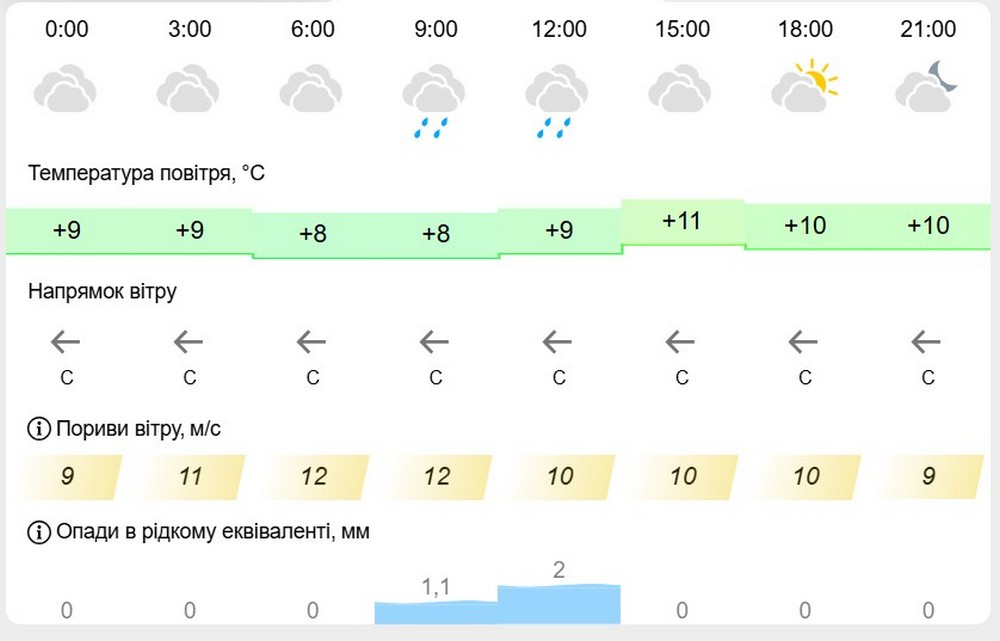This screenshot has width=1000, height=641.
Task: Click the rainy cloud icon at 9:00
Action: pos(434,101)
